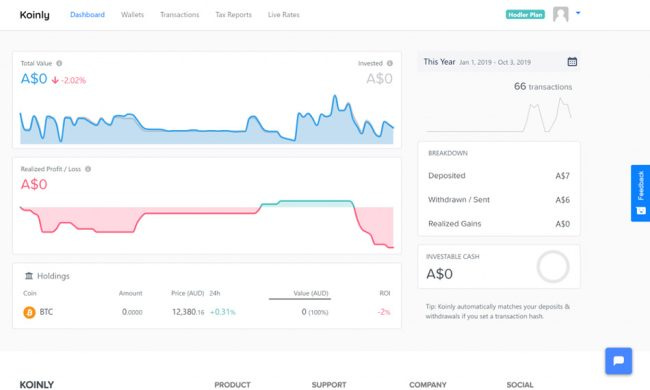Sort holdings by ROI column

click(385, 293)
